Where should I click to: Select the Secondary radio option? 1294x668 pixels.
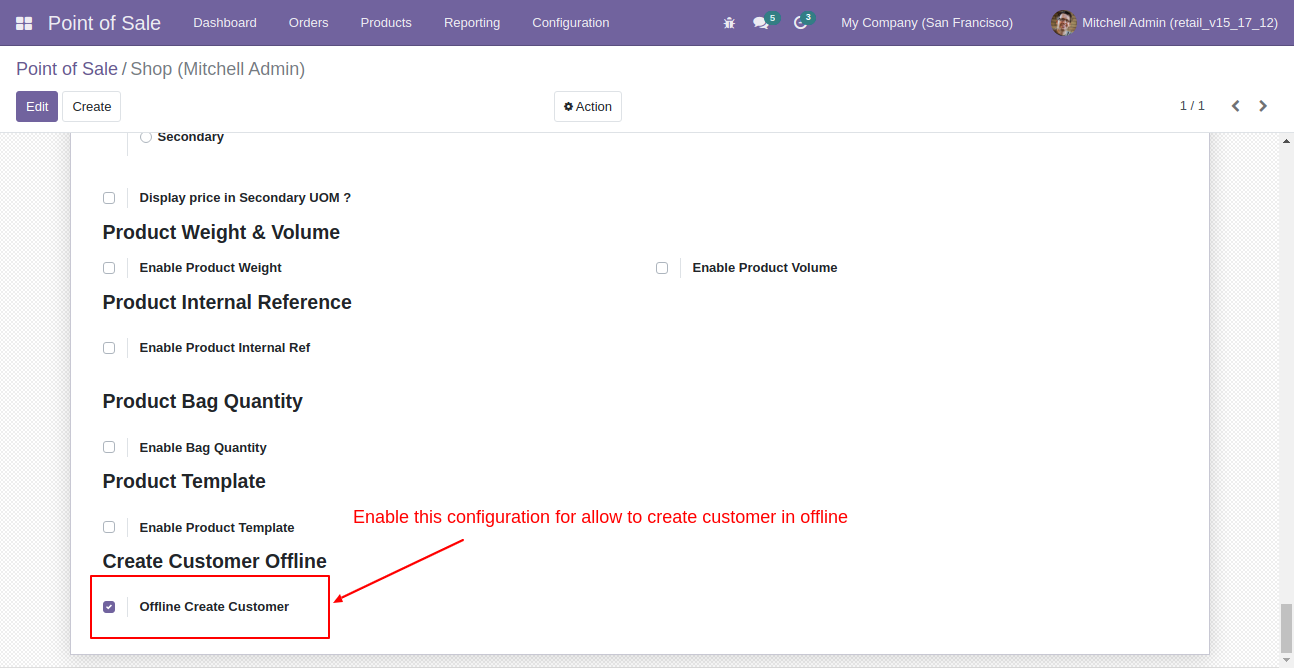point(146,137)
